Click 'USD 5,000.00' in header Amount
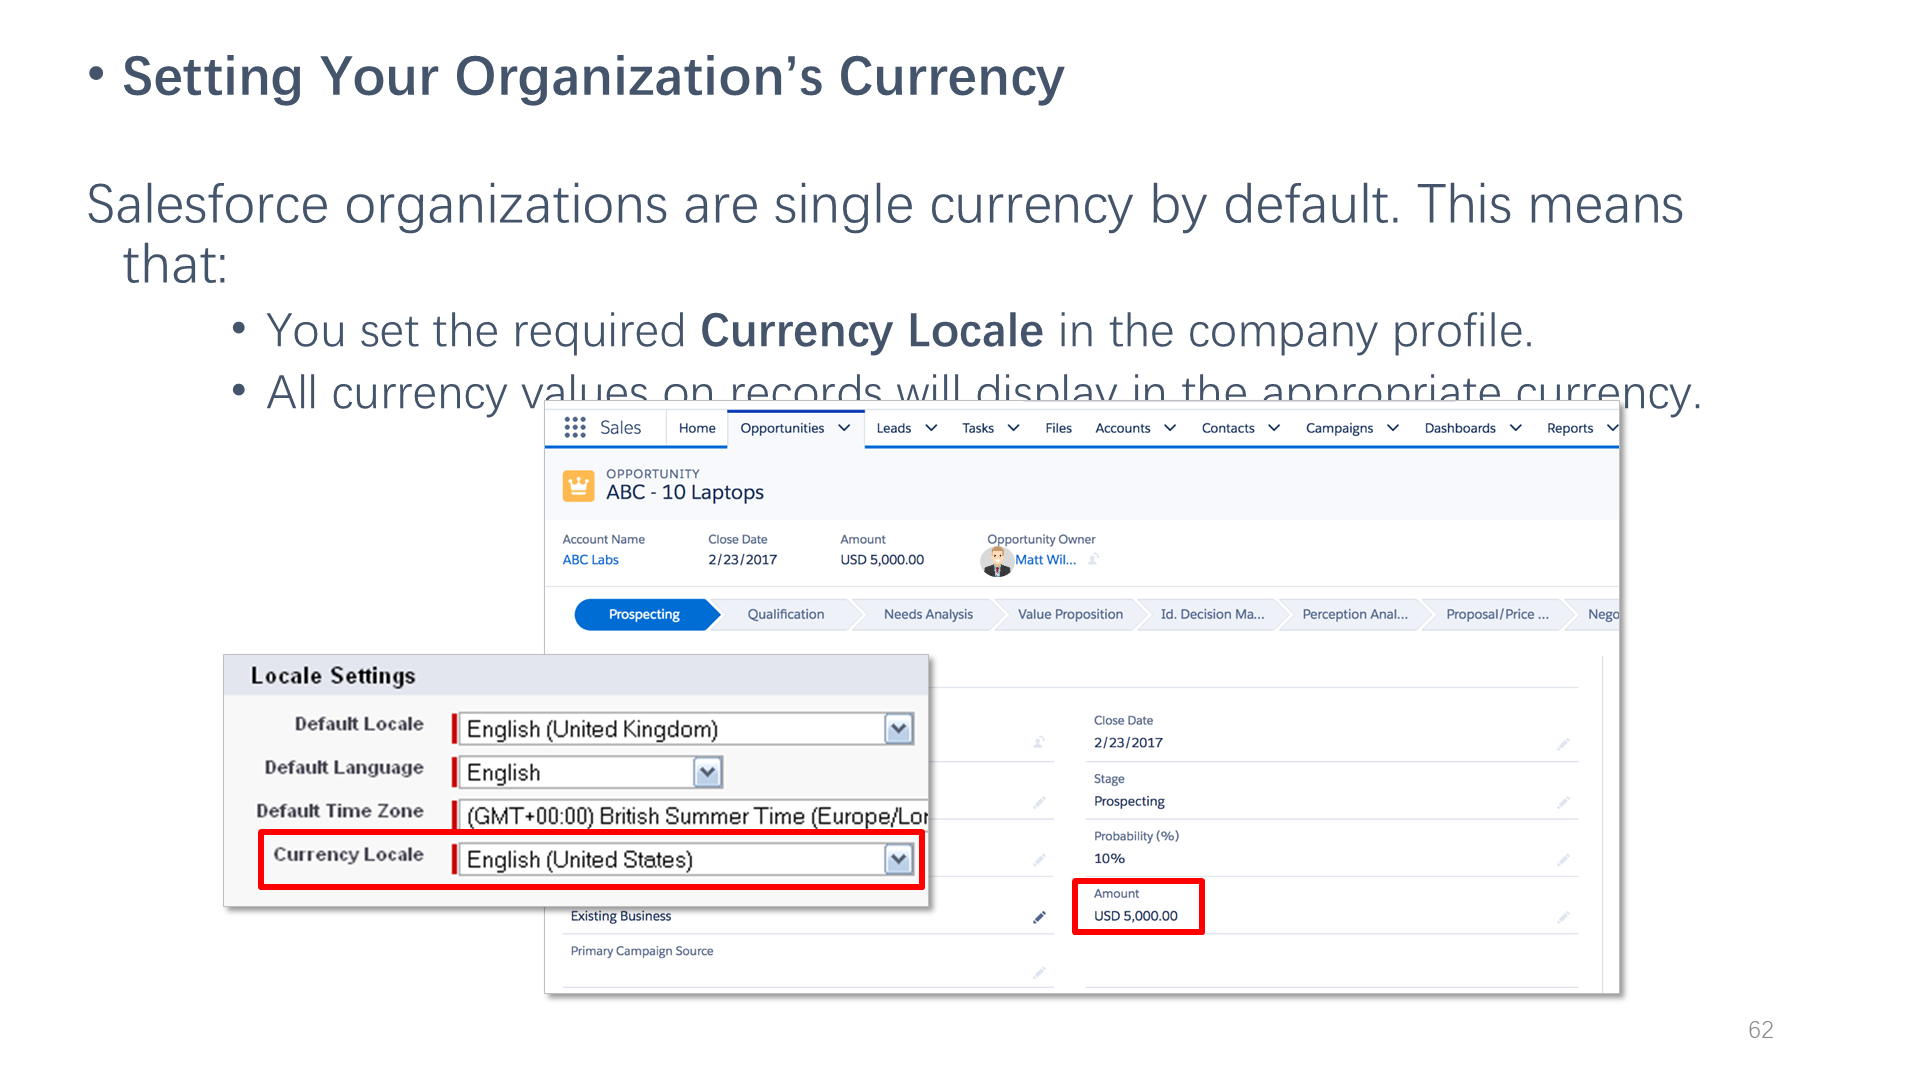 pos(882,560)
